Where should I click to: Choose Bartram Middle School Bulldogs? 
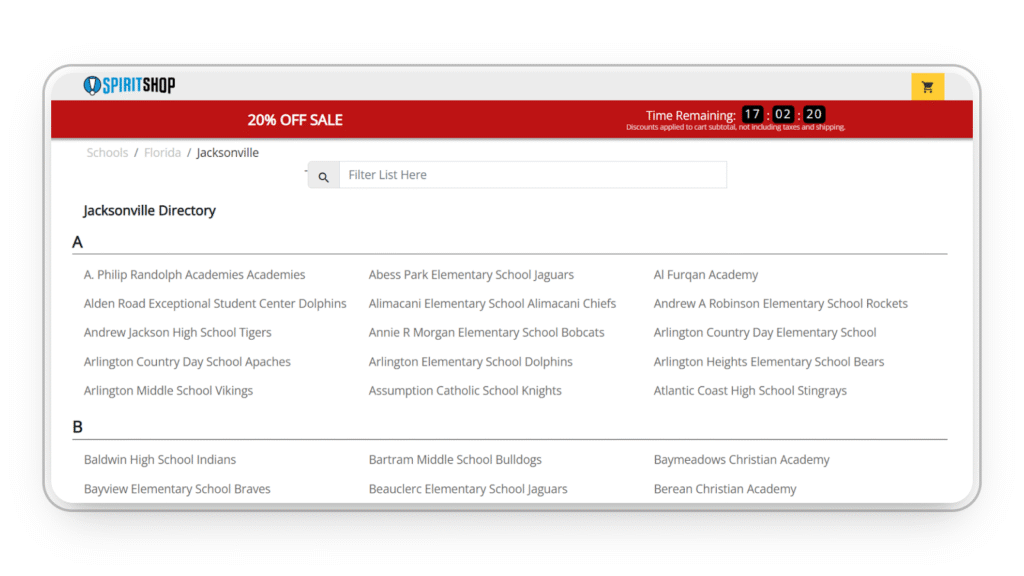[455, 460]
